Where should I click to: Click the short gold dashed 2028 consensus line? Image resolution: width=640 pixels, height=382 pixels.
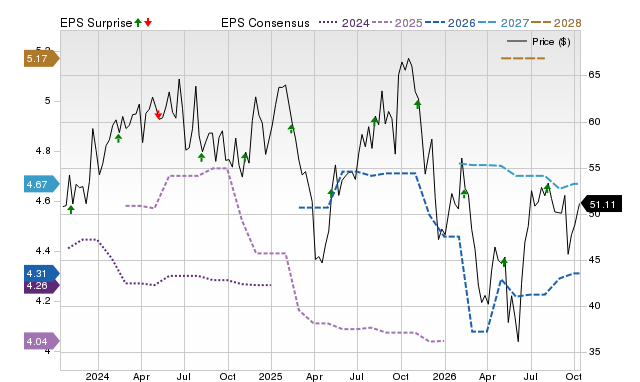pos(523,58)
